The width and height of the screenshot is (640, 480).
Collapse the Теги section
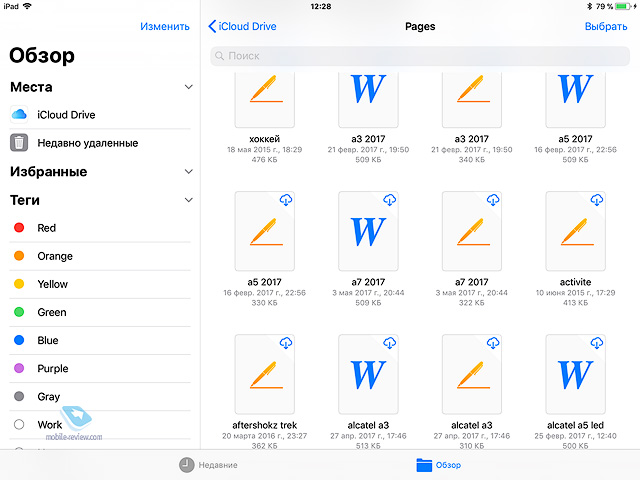[x=189, y=200]
